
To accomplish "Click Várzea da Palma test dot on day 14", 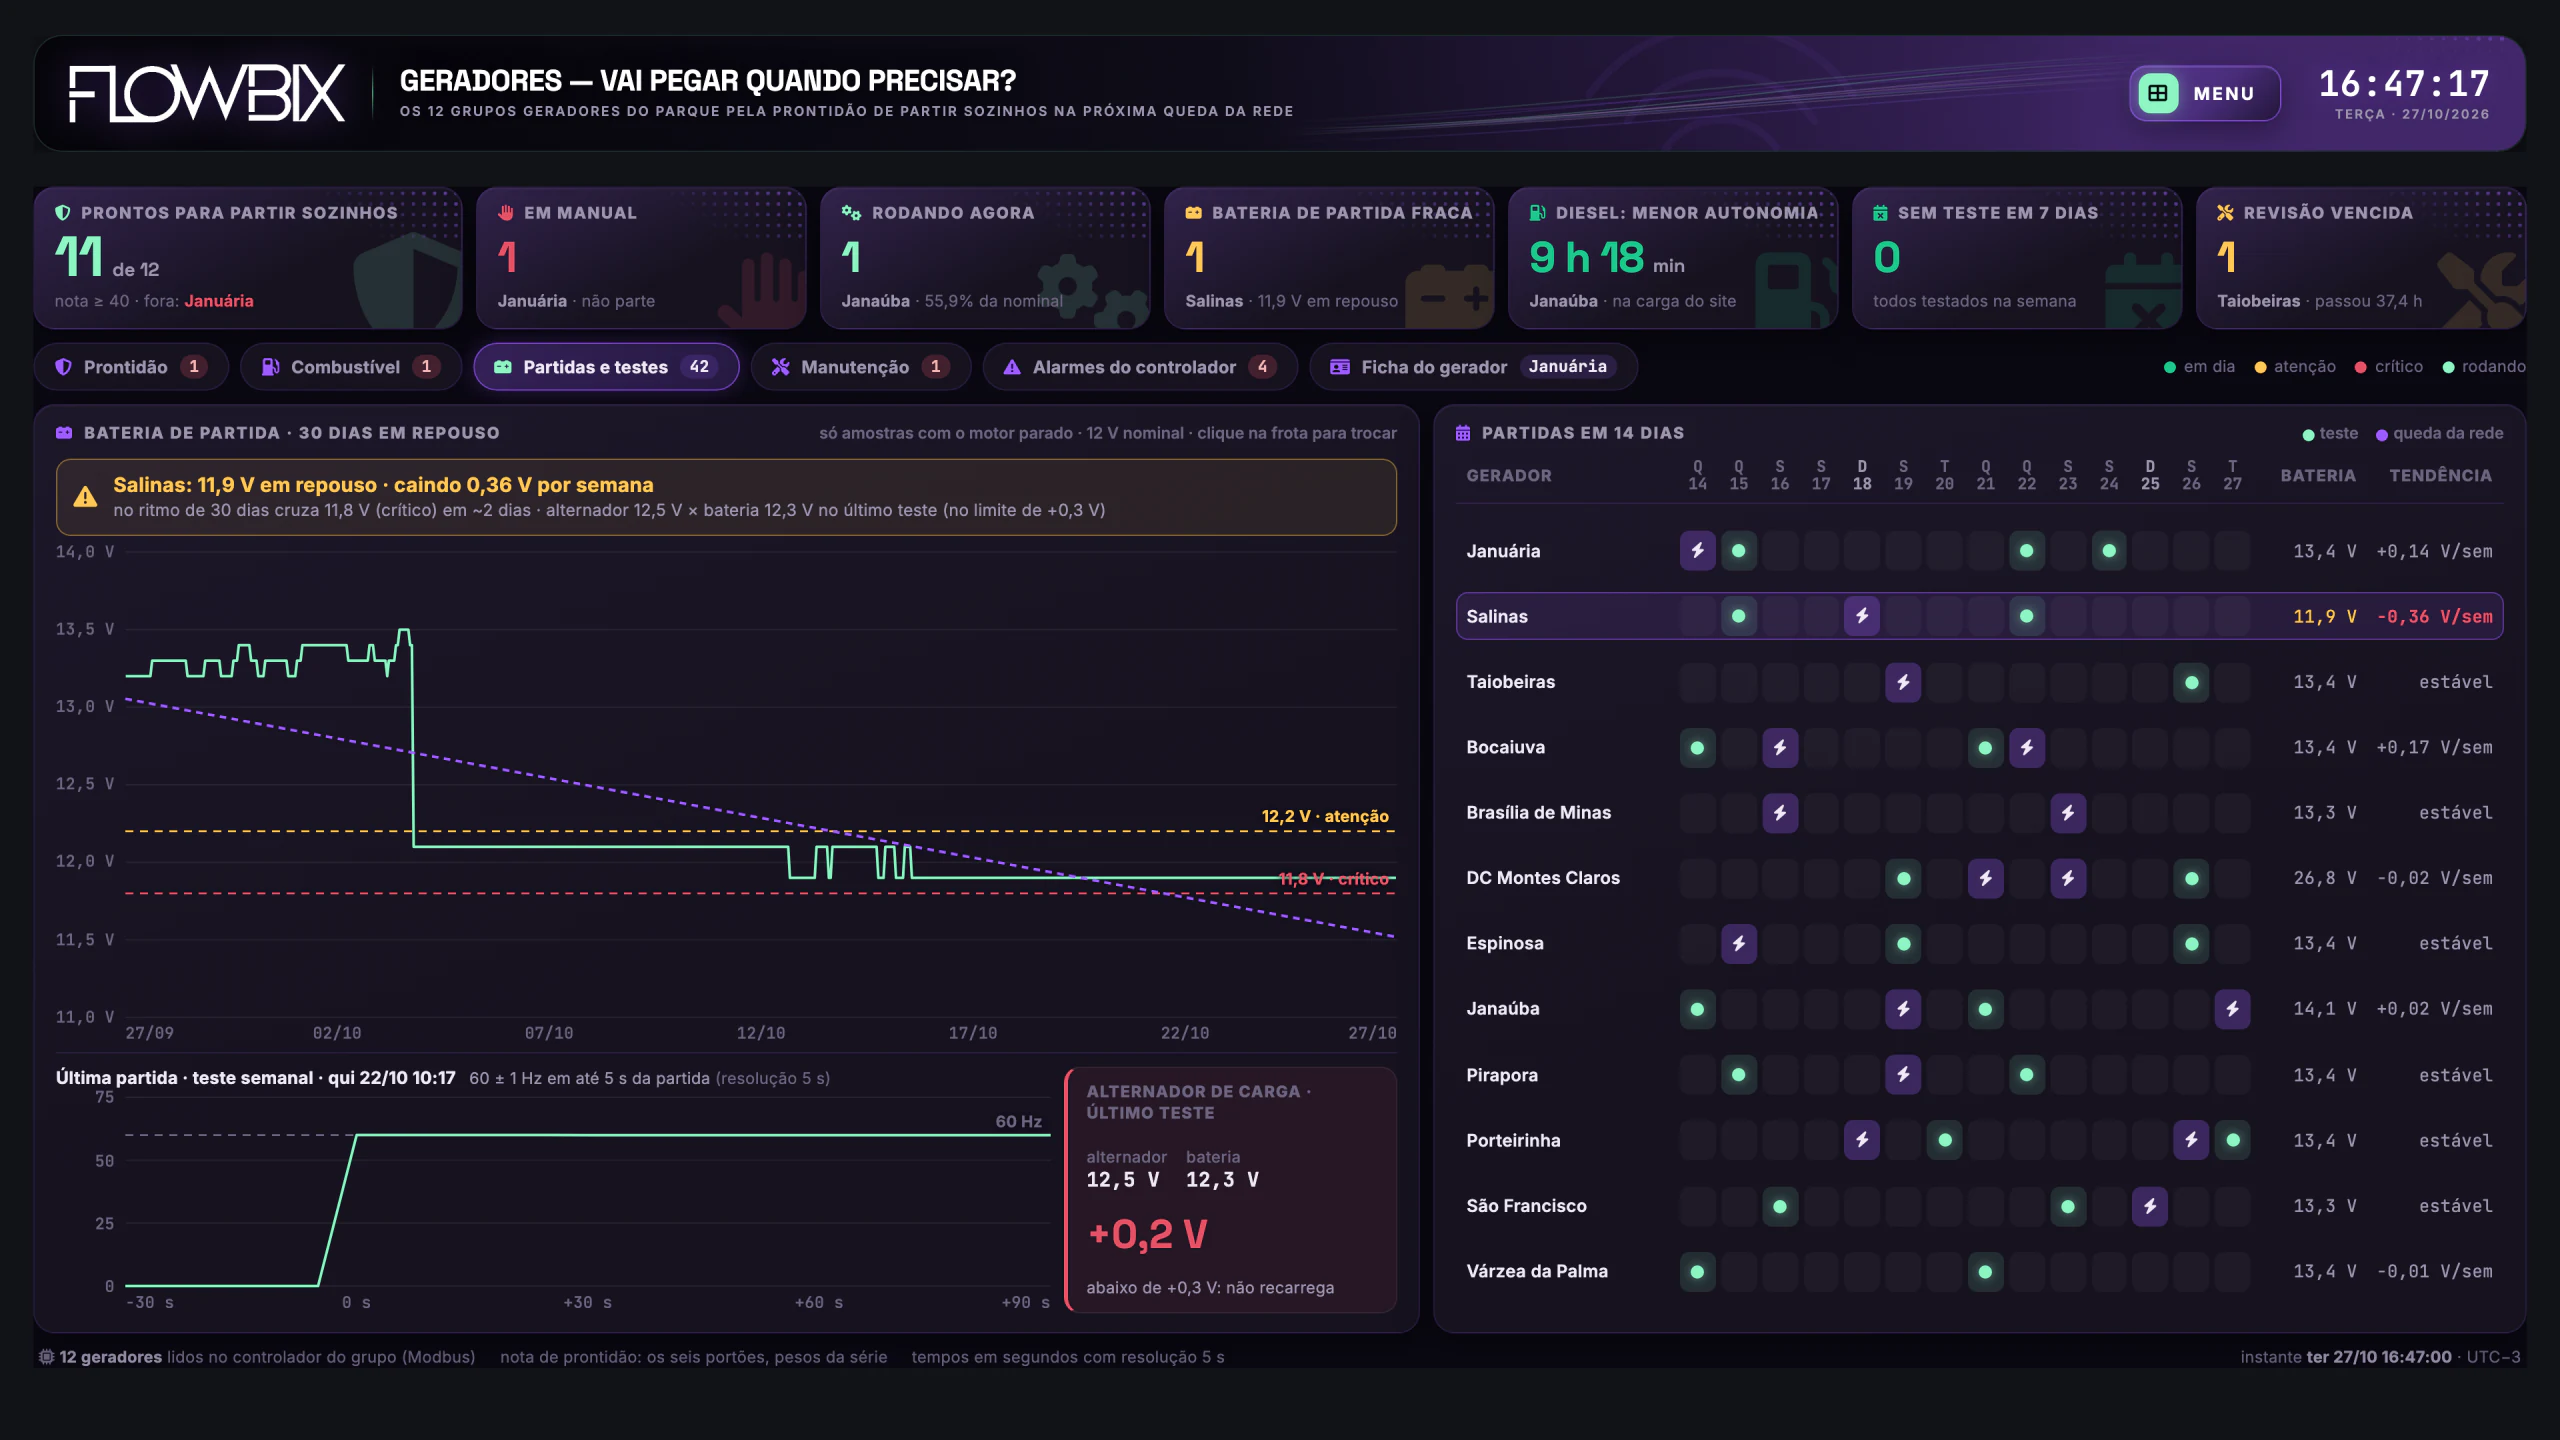I will click(1697, 1272).
